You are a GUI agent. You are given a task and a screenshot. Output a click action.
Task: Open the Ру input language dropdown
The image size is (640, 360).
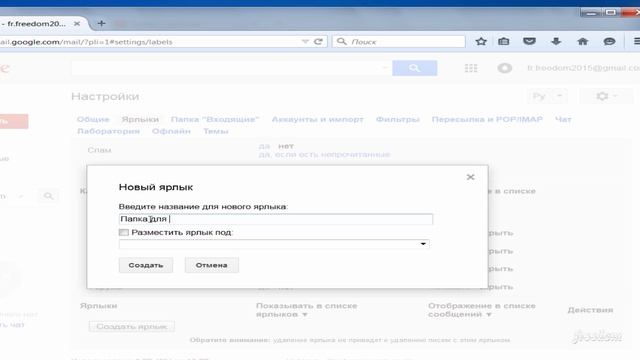[x=547, y=96]
